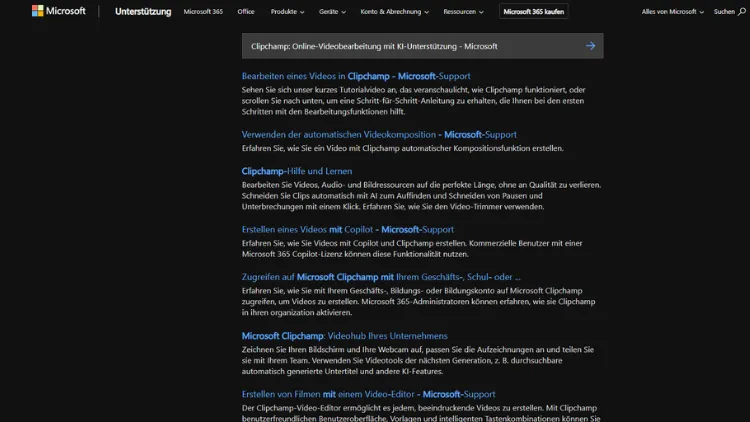
Task: Open Office menu item
Action: click(x=246, y=11)
